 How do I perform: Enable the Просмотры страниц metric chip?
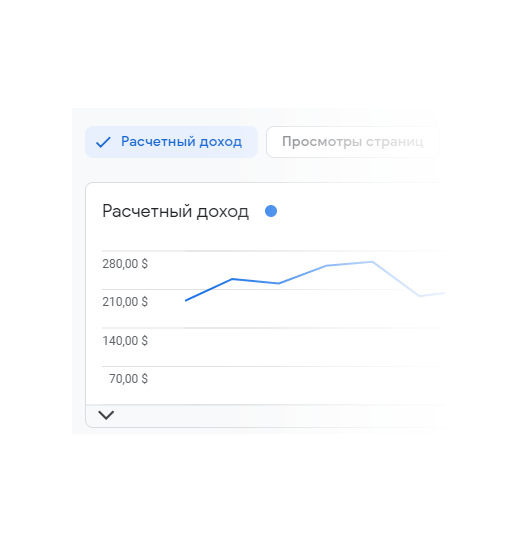click(352, 142)
